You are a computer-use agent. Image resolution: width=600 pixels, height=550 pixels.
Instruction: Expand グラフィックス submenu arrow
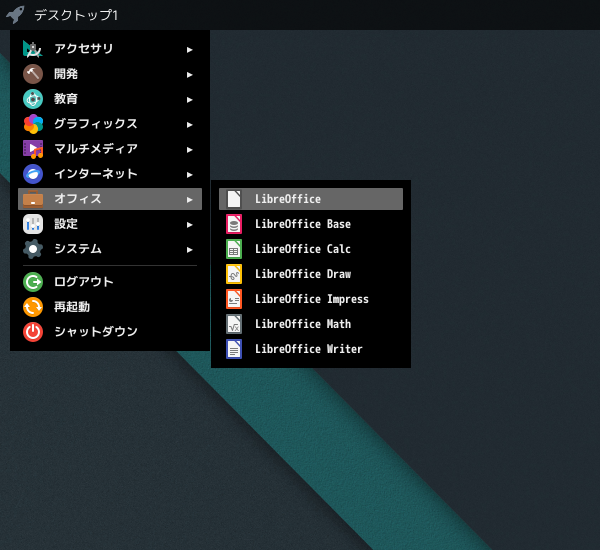point(189,125)
